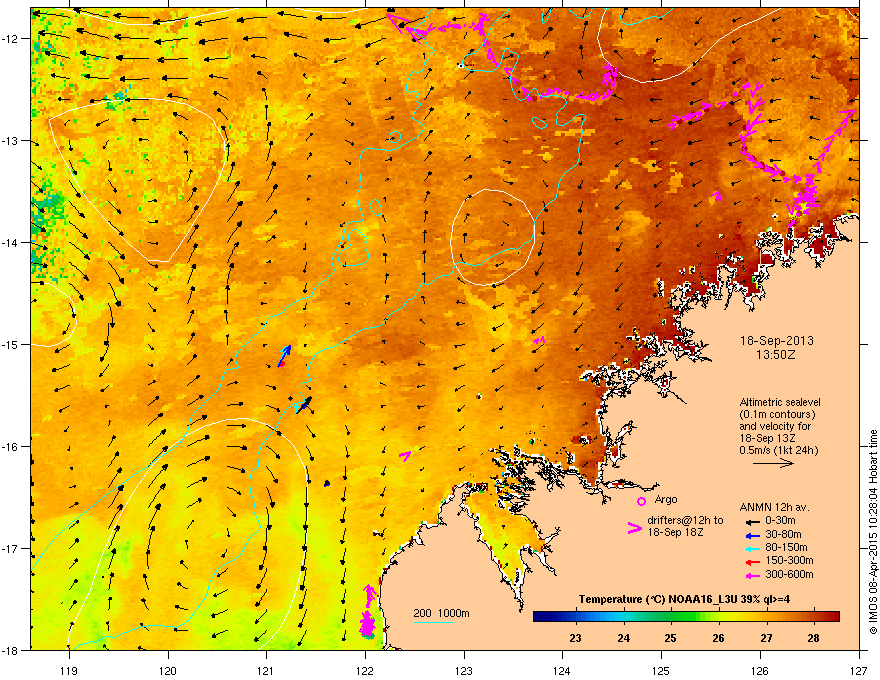Click the latitude axis label -18
The height and width of the screenshot is (680, 880).
[11, 650]
